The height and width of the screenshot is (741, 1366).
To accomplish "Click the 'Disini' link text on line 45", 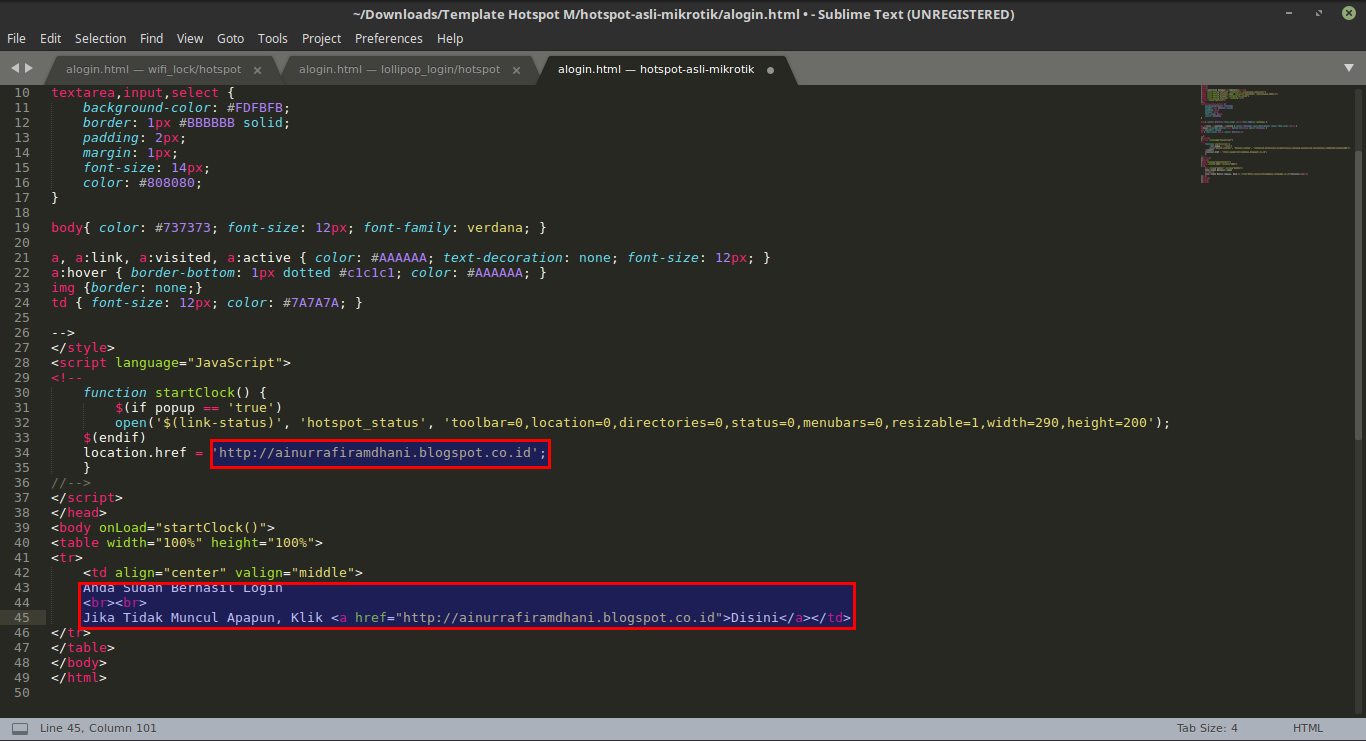I will (x=755, y=618).
